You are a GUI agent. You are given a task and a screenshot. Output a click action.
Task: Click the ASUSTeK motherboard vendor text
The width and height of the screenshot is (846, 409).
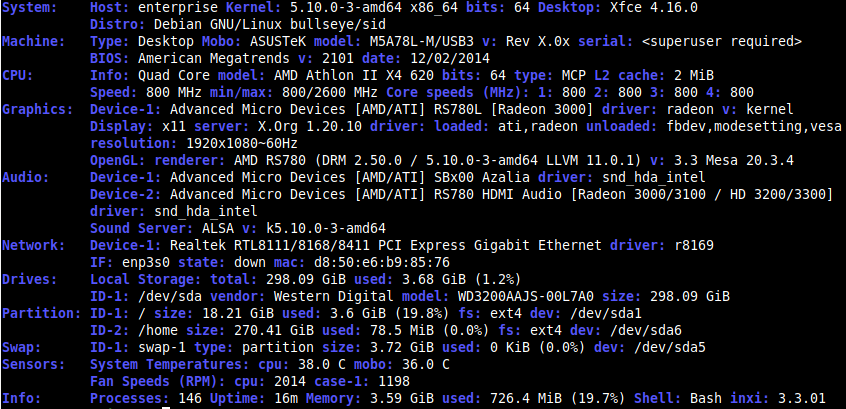pyautogui.click(x=278, y=42)
